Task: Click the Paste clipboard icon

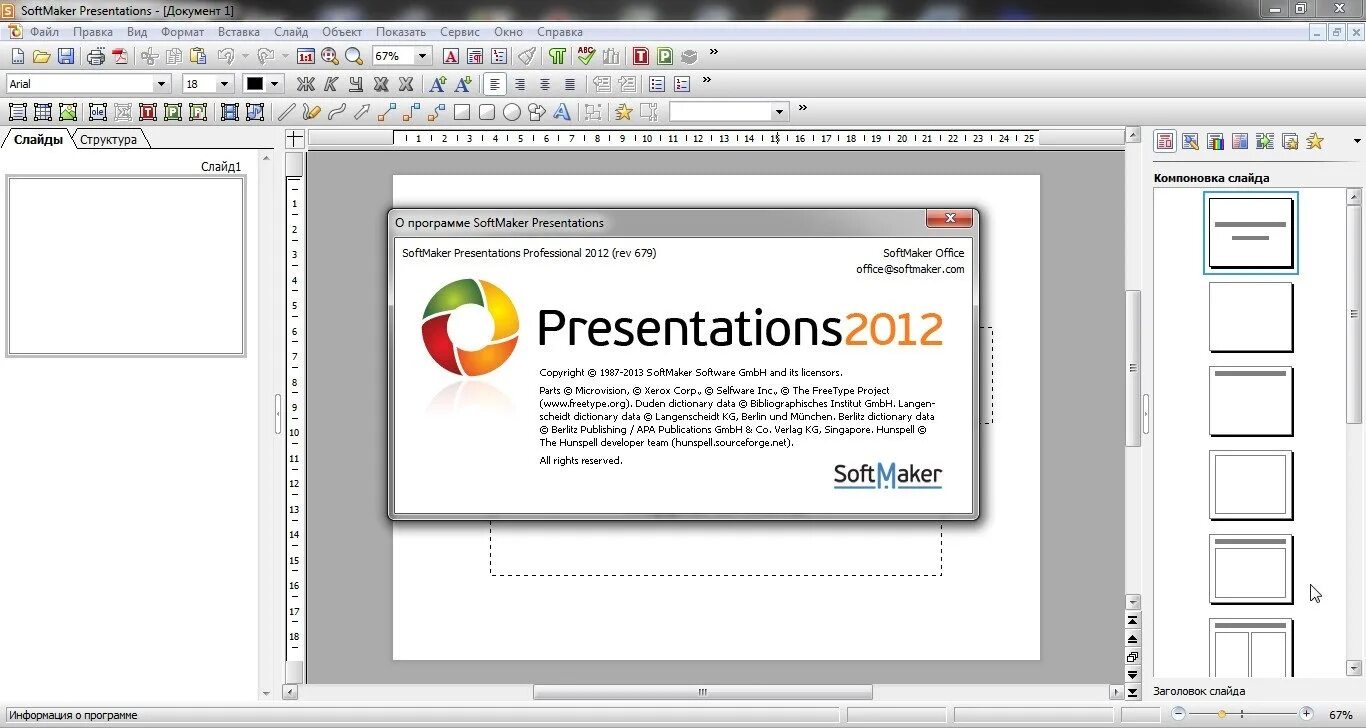Action: (198, 56)
